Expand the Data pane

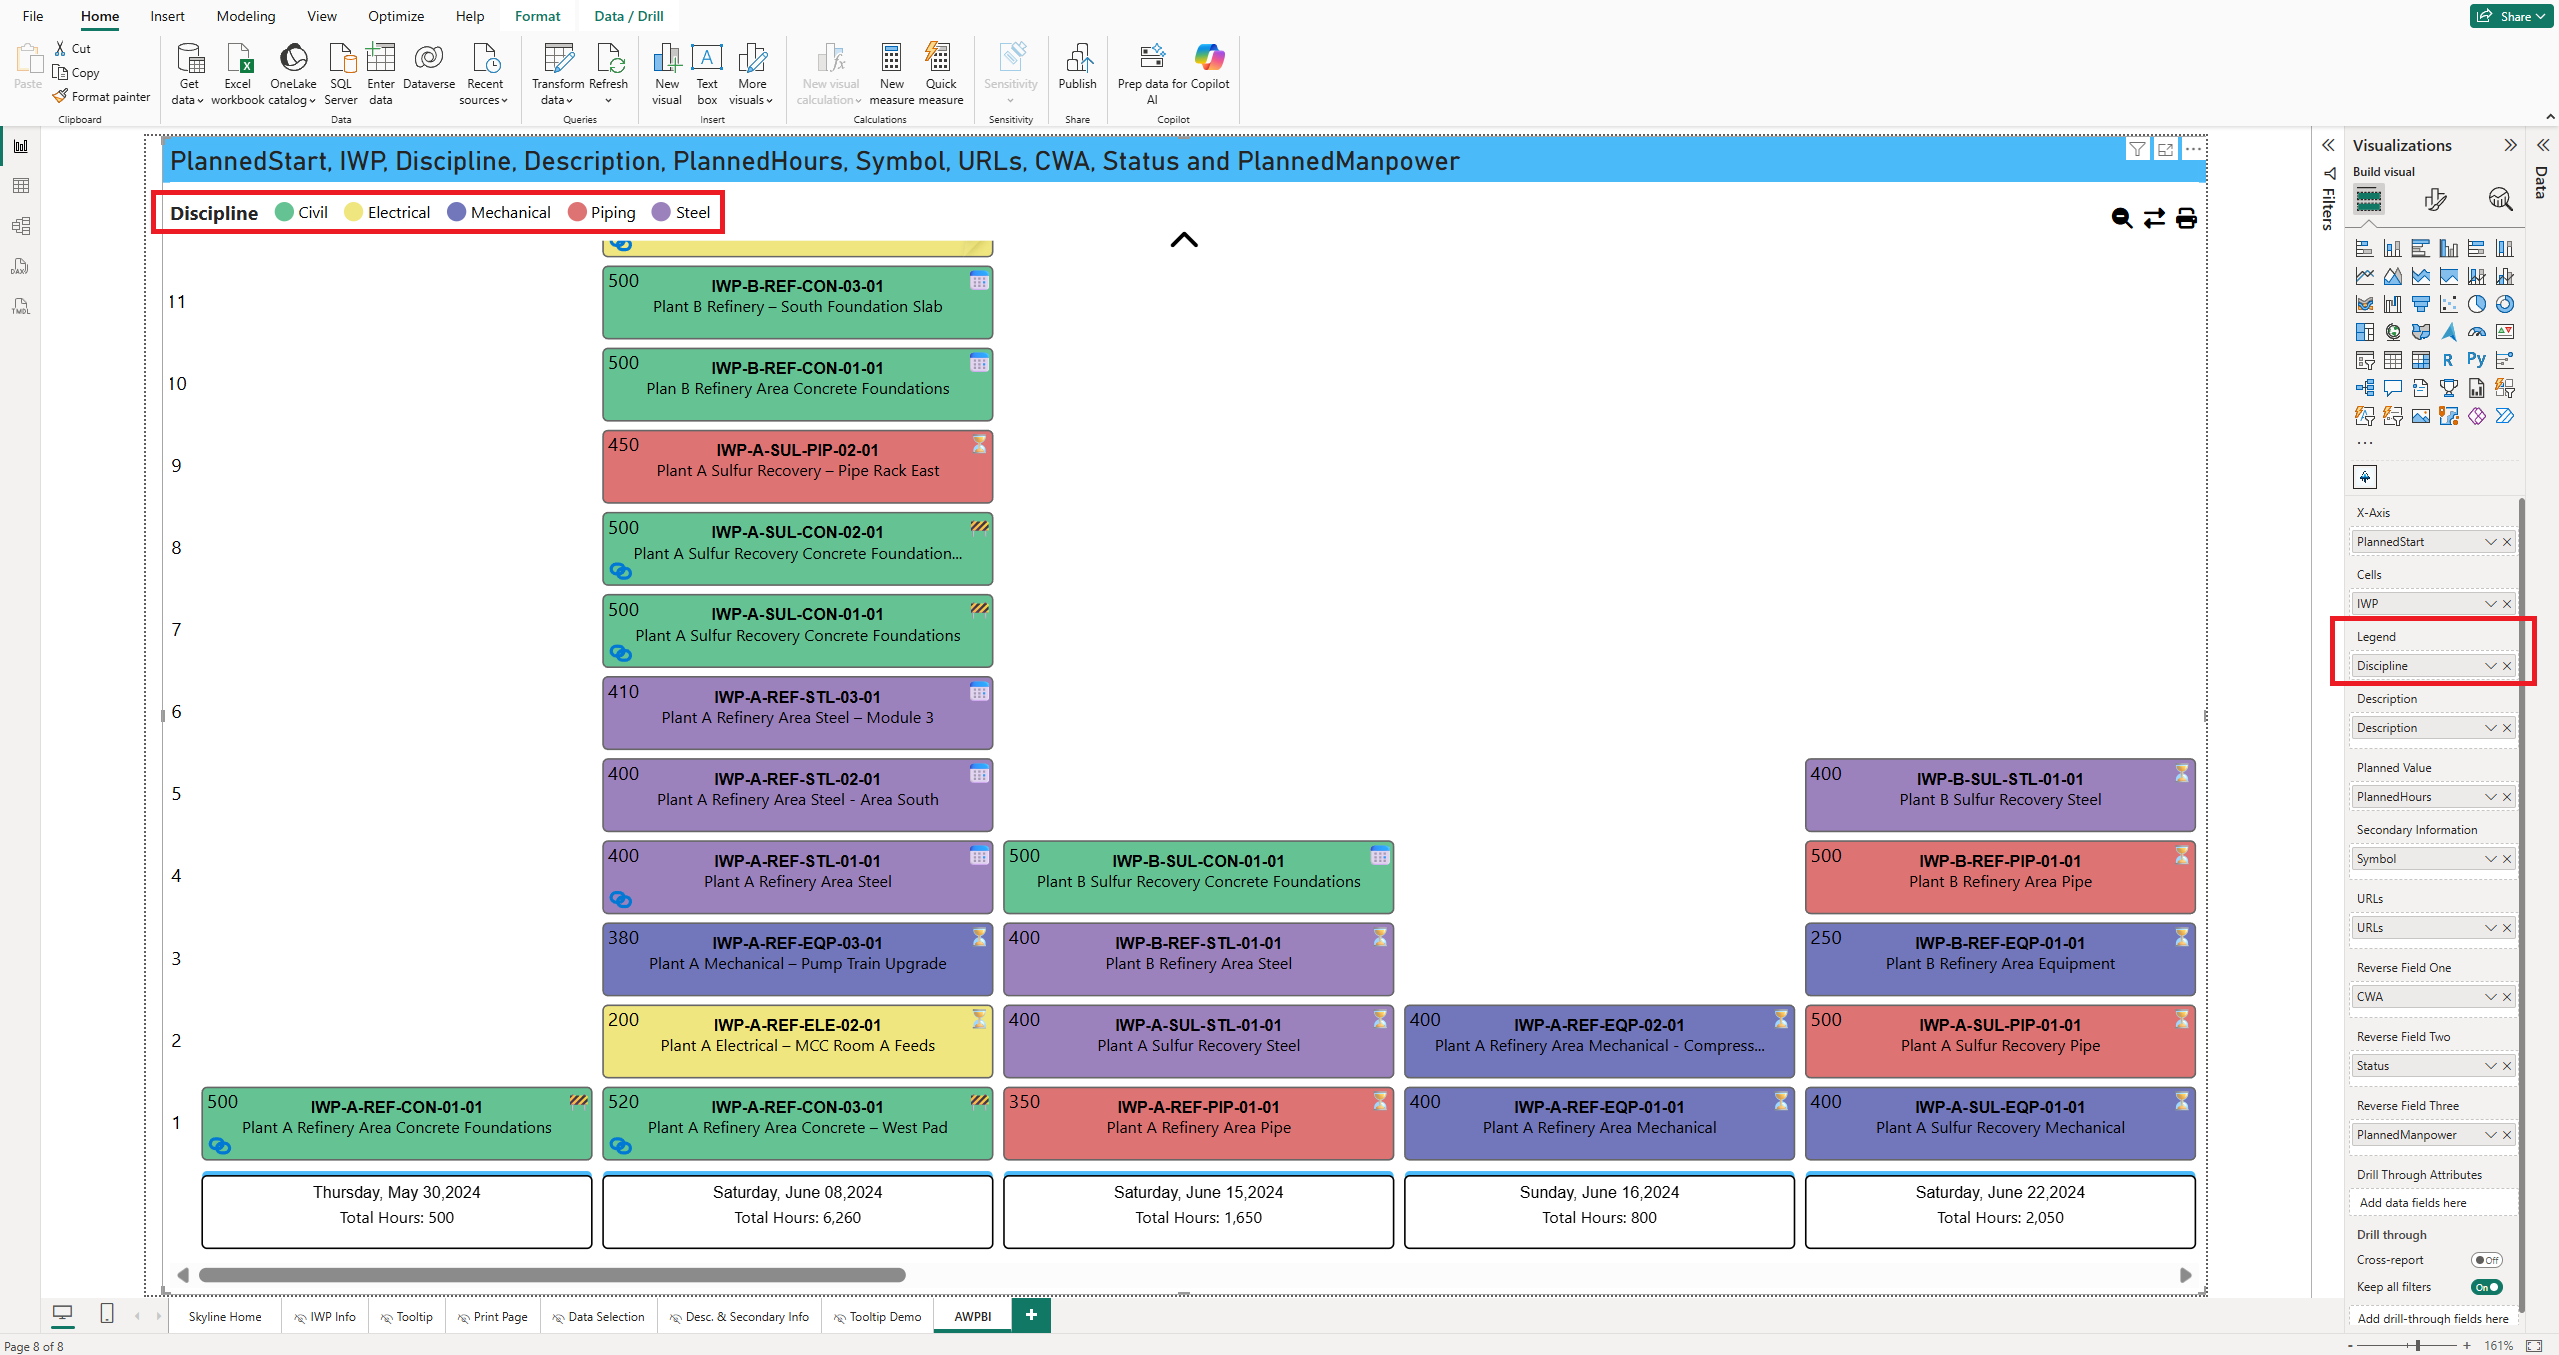tap(2543, 145)
